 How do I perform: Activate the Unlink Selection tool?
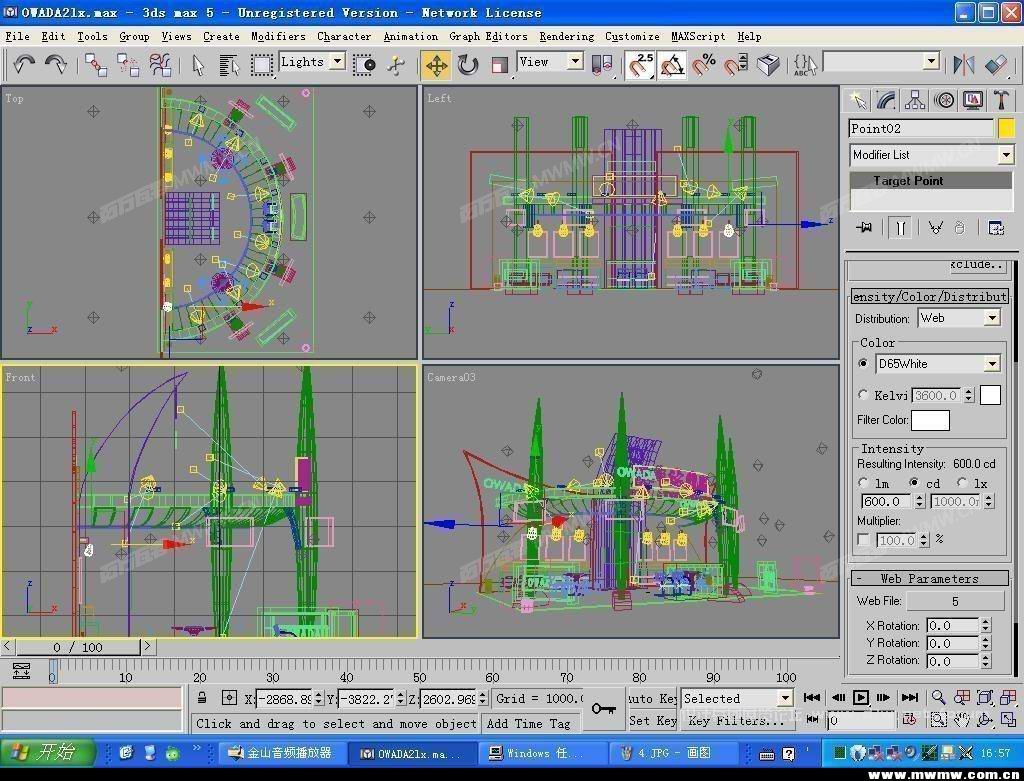[x=128, y=65]
